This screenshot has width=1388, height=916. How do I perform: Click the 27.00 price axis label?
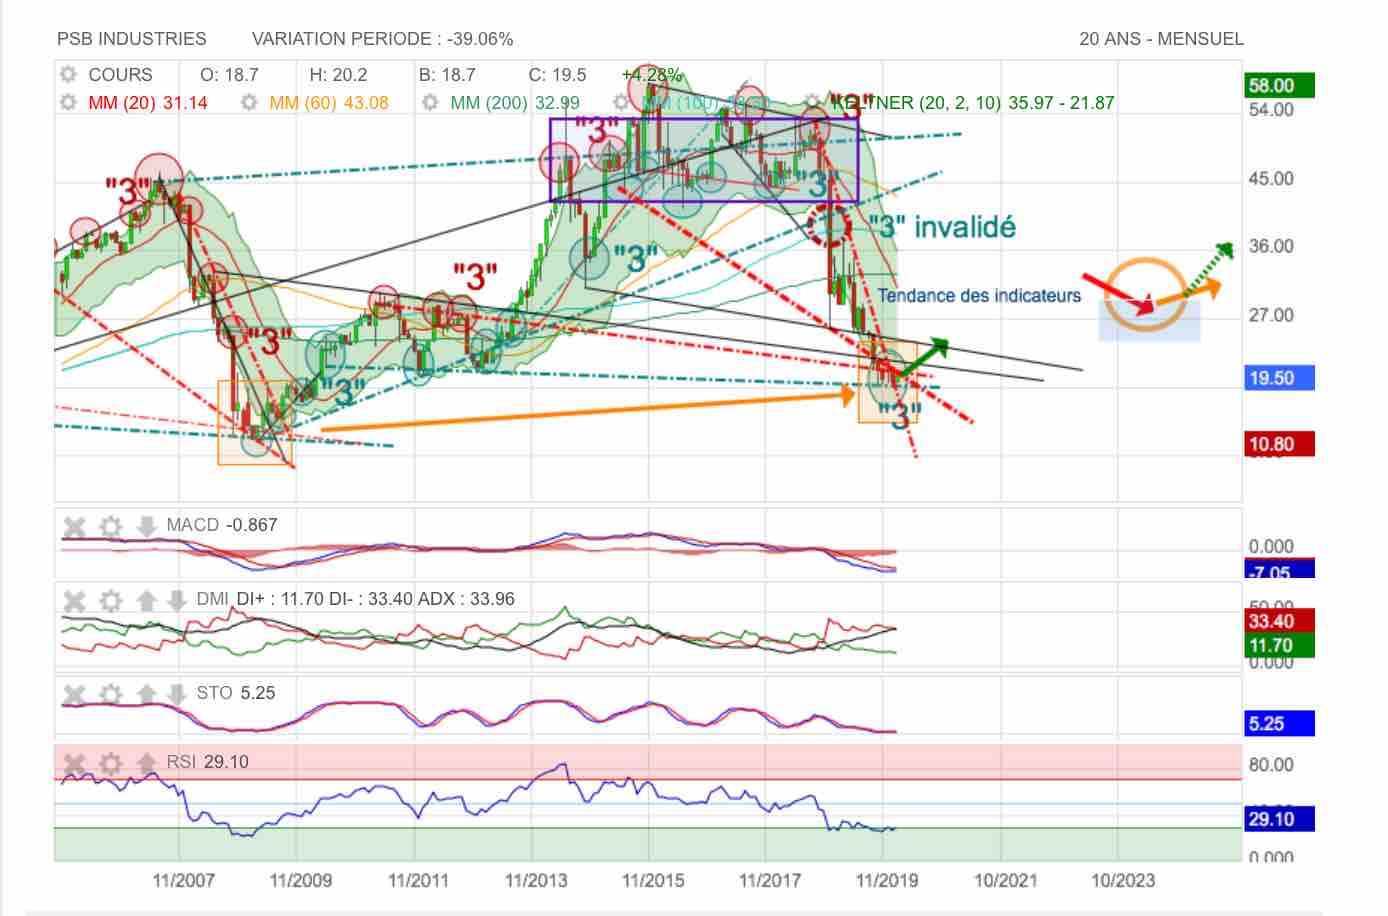1271,315
